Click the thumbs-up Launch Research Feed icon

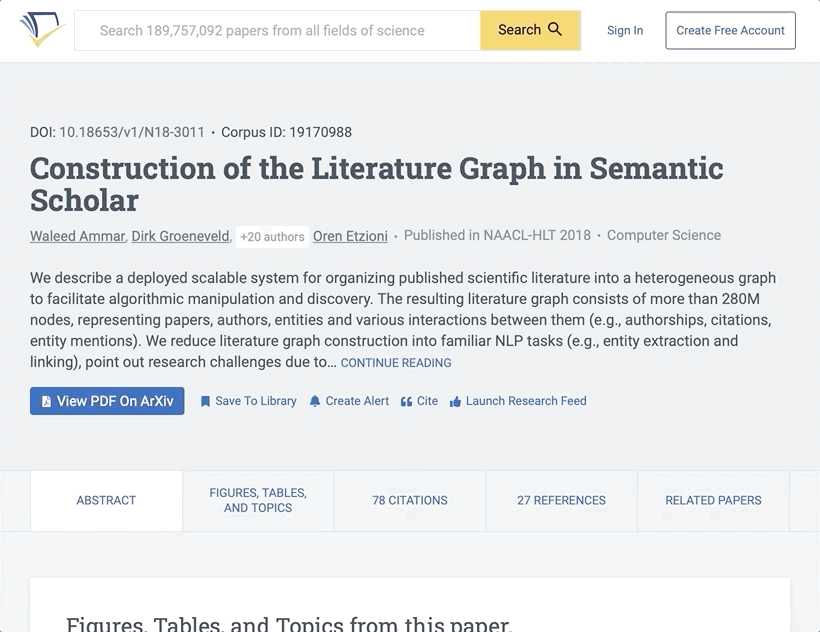455,401
